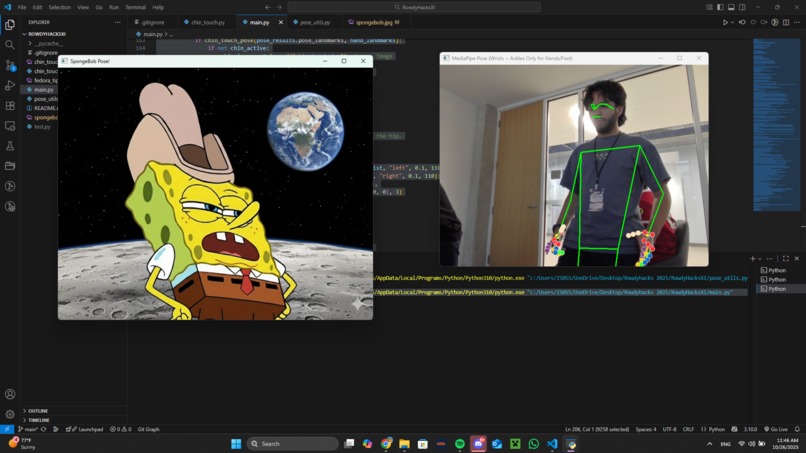Open the Explorer view in activity bar

click(x=10, y=25)
